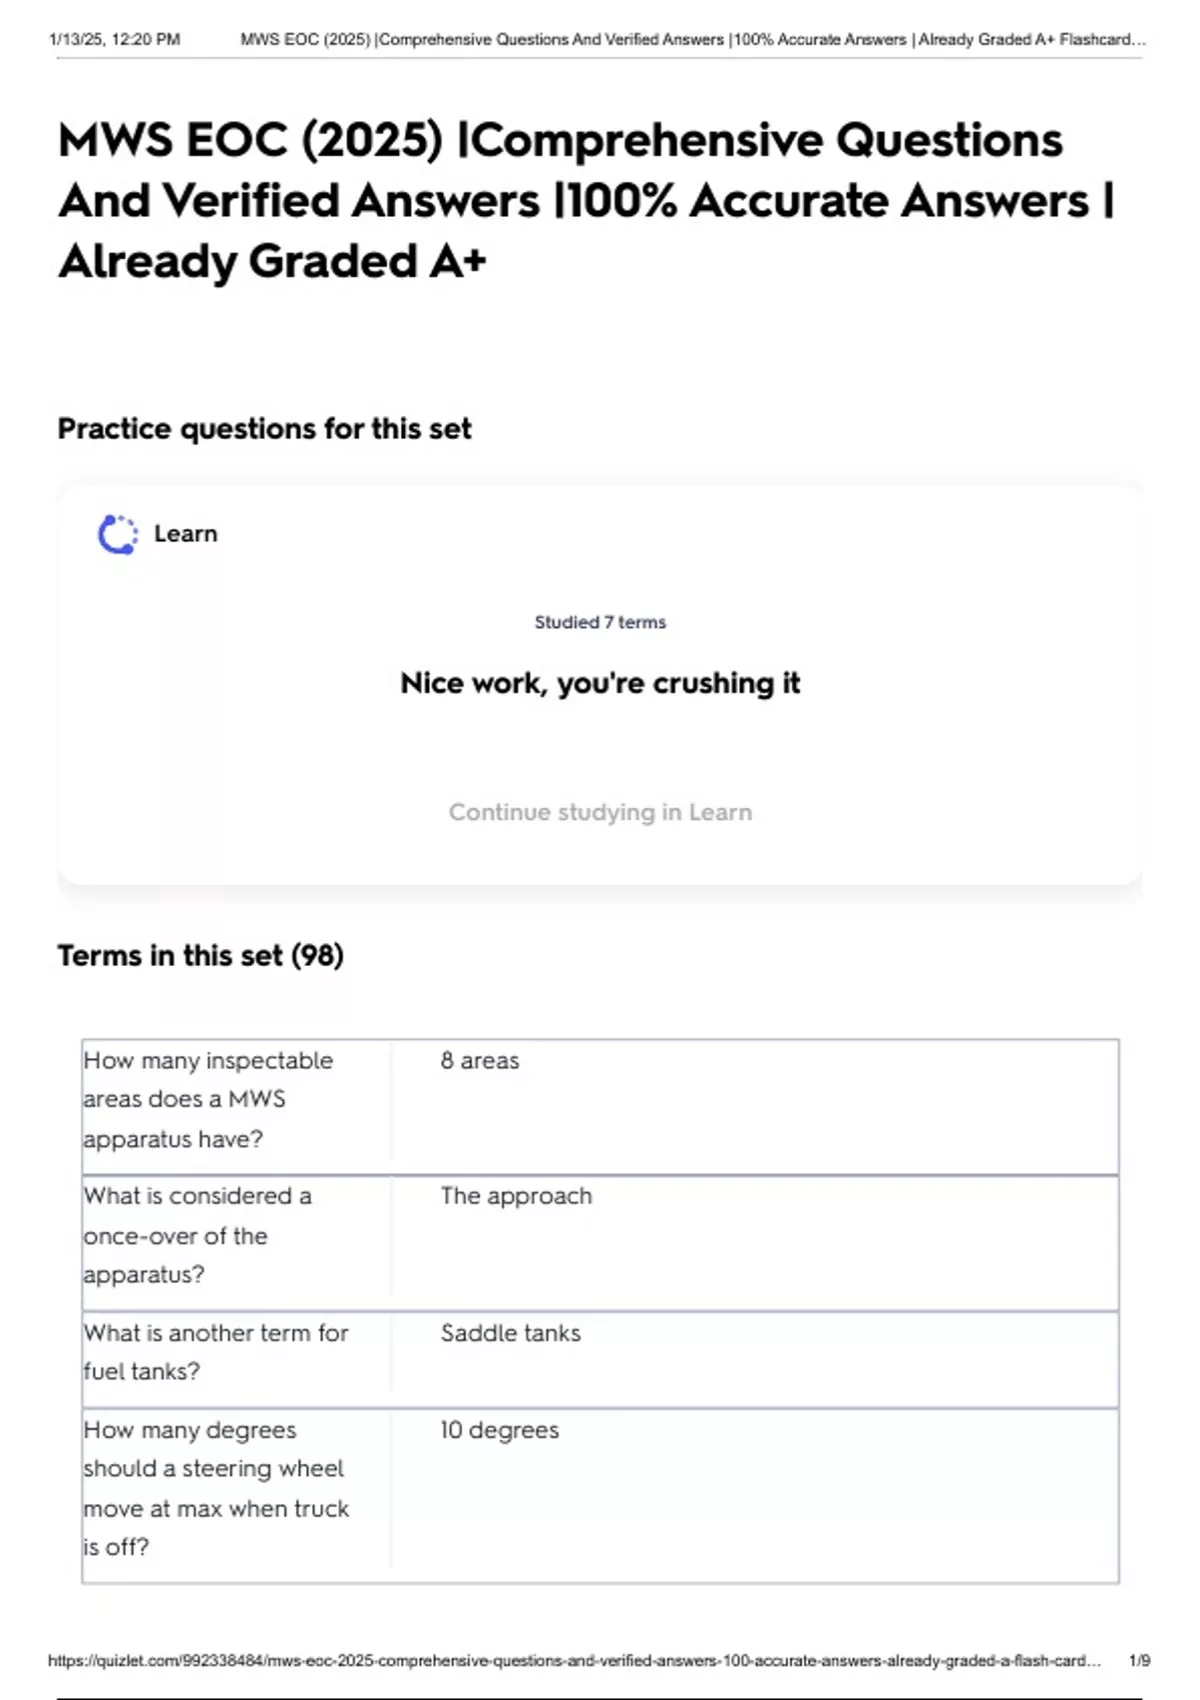The image size is (1200, 1700).
Task: Click the inspectable areas question card
Action: pyautogui.click(x=208, y=1099)
